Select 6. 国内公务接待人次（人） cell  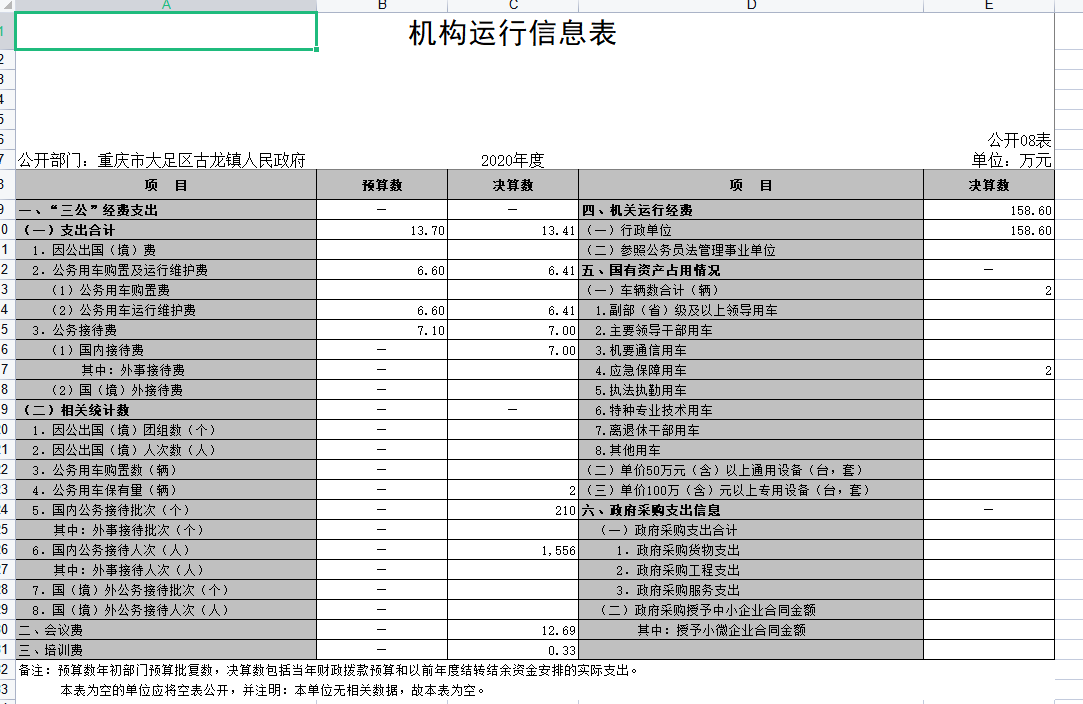166,551
